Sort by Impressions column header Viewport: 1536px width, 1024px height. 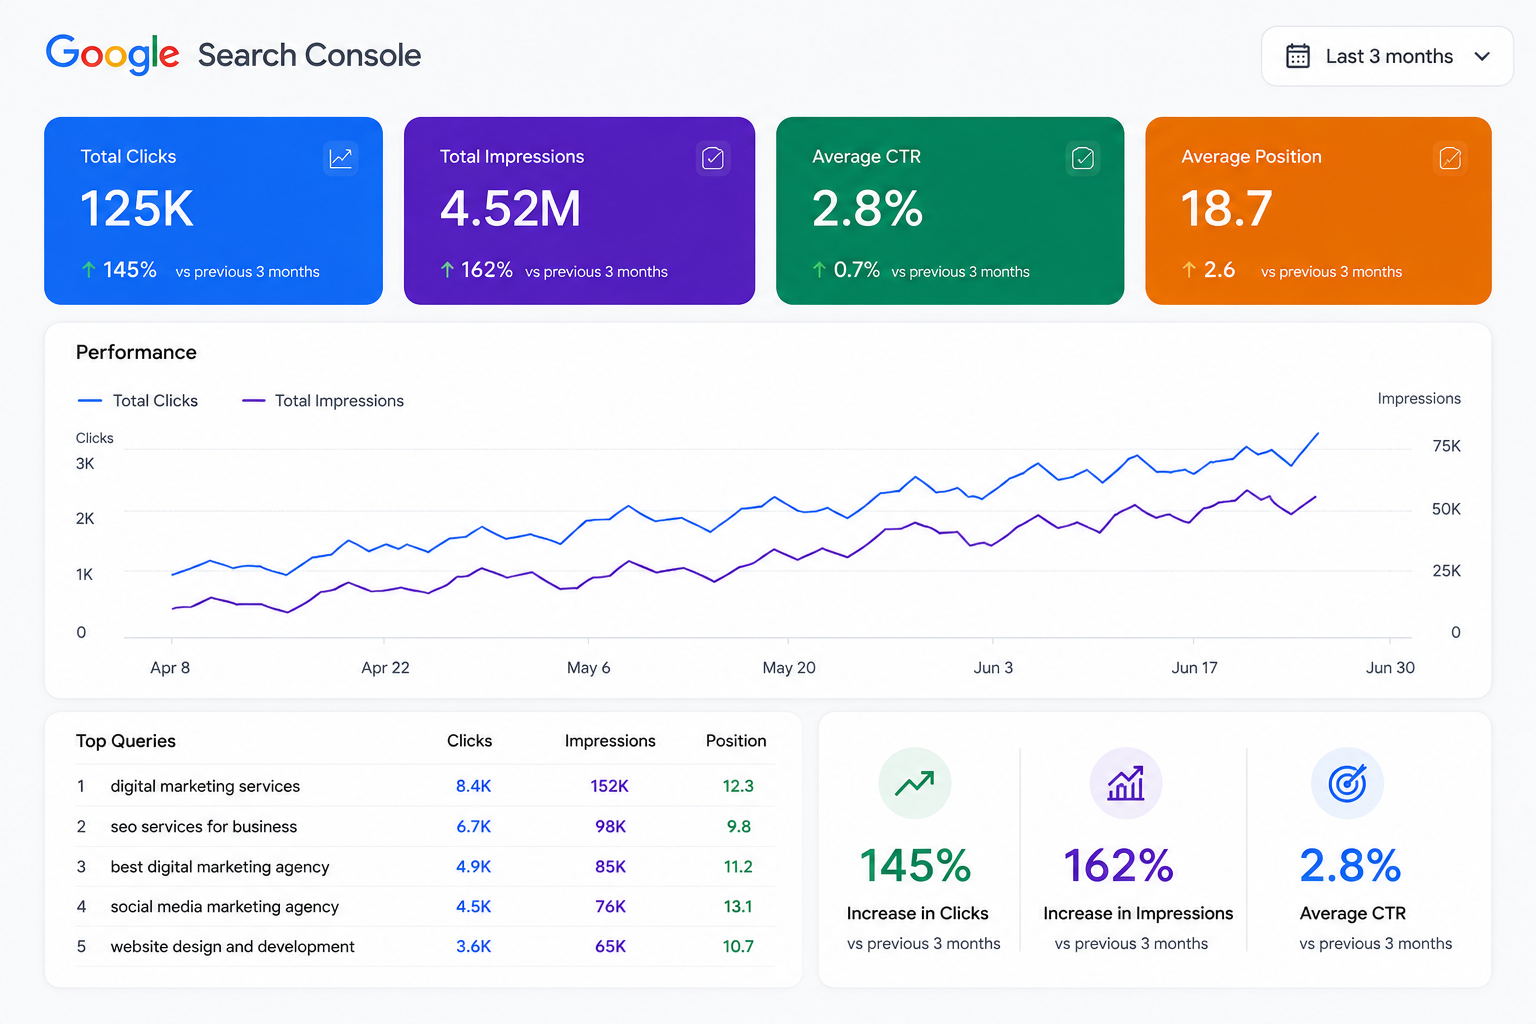pos(610,741)
